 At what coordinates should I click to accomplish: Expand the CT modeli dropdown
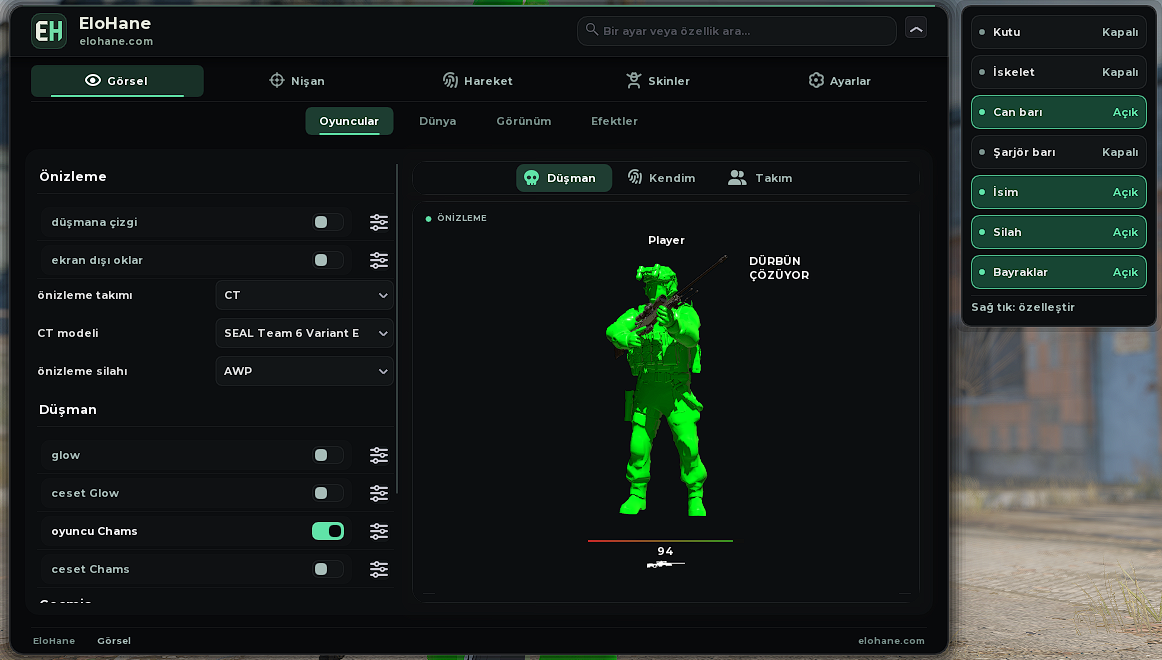[x=305, y=333]
